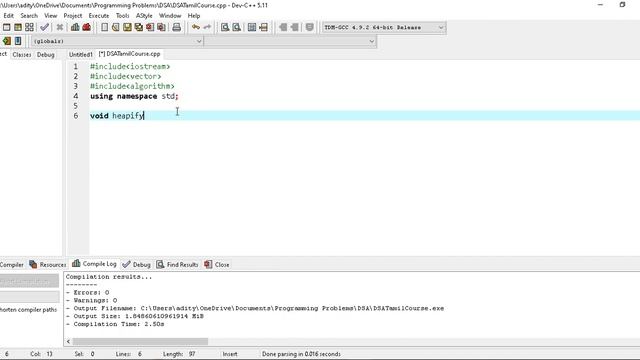
Task: Click the '#include<iostream>' code line
Action: coord(130,67)
